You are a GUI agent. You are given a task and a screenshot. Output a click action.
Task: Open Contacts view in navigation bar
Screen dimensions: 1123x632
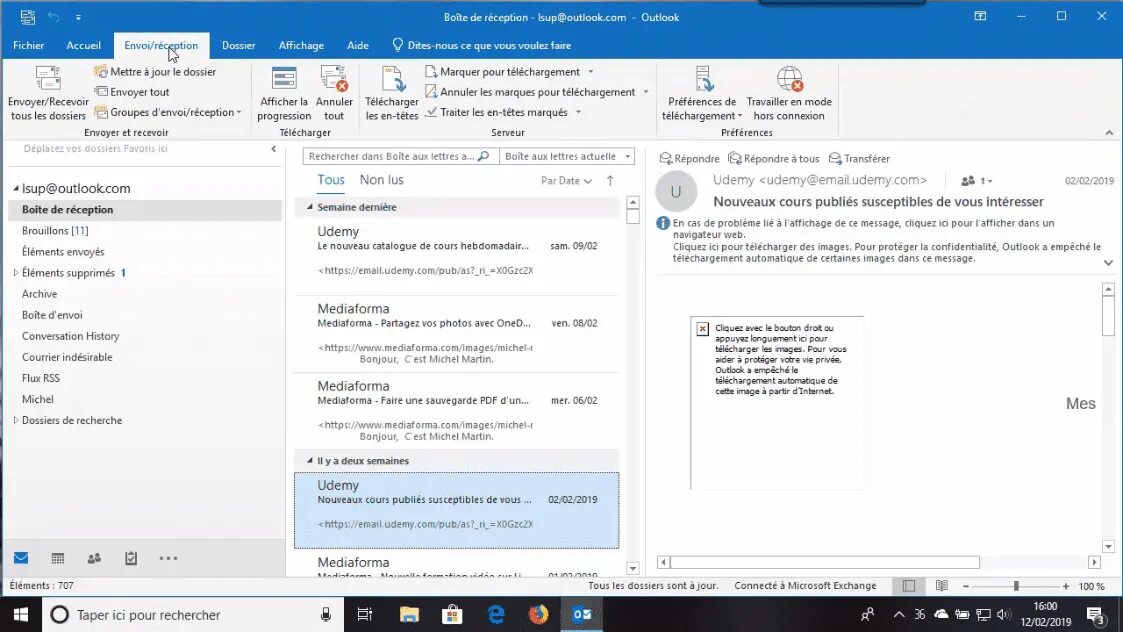94,558
